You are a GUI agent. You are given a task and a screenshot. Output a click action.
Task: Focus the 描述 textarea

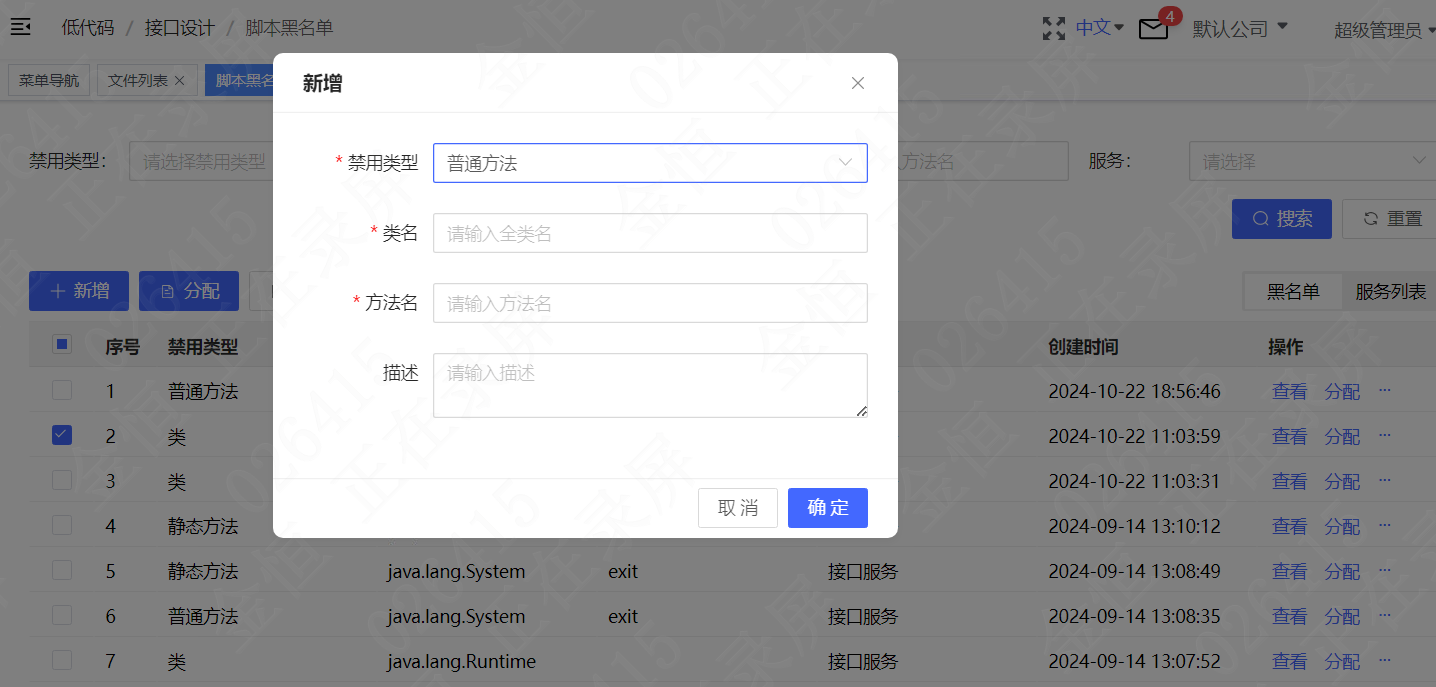click(x=650, y=385)
